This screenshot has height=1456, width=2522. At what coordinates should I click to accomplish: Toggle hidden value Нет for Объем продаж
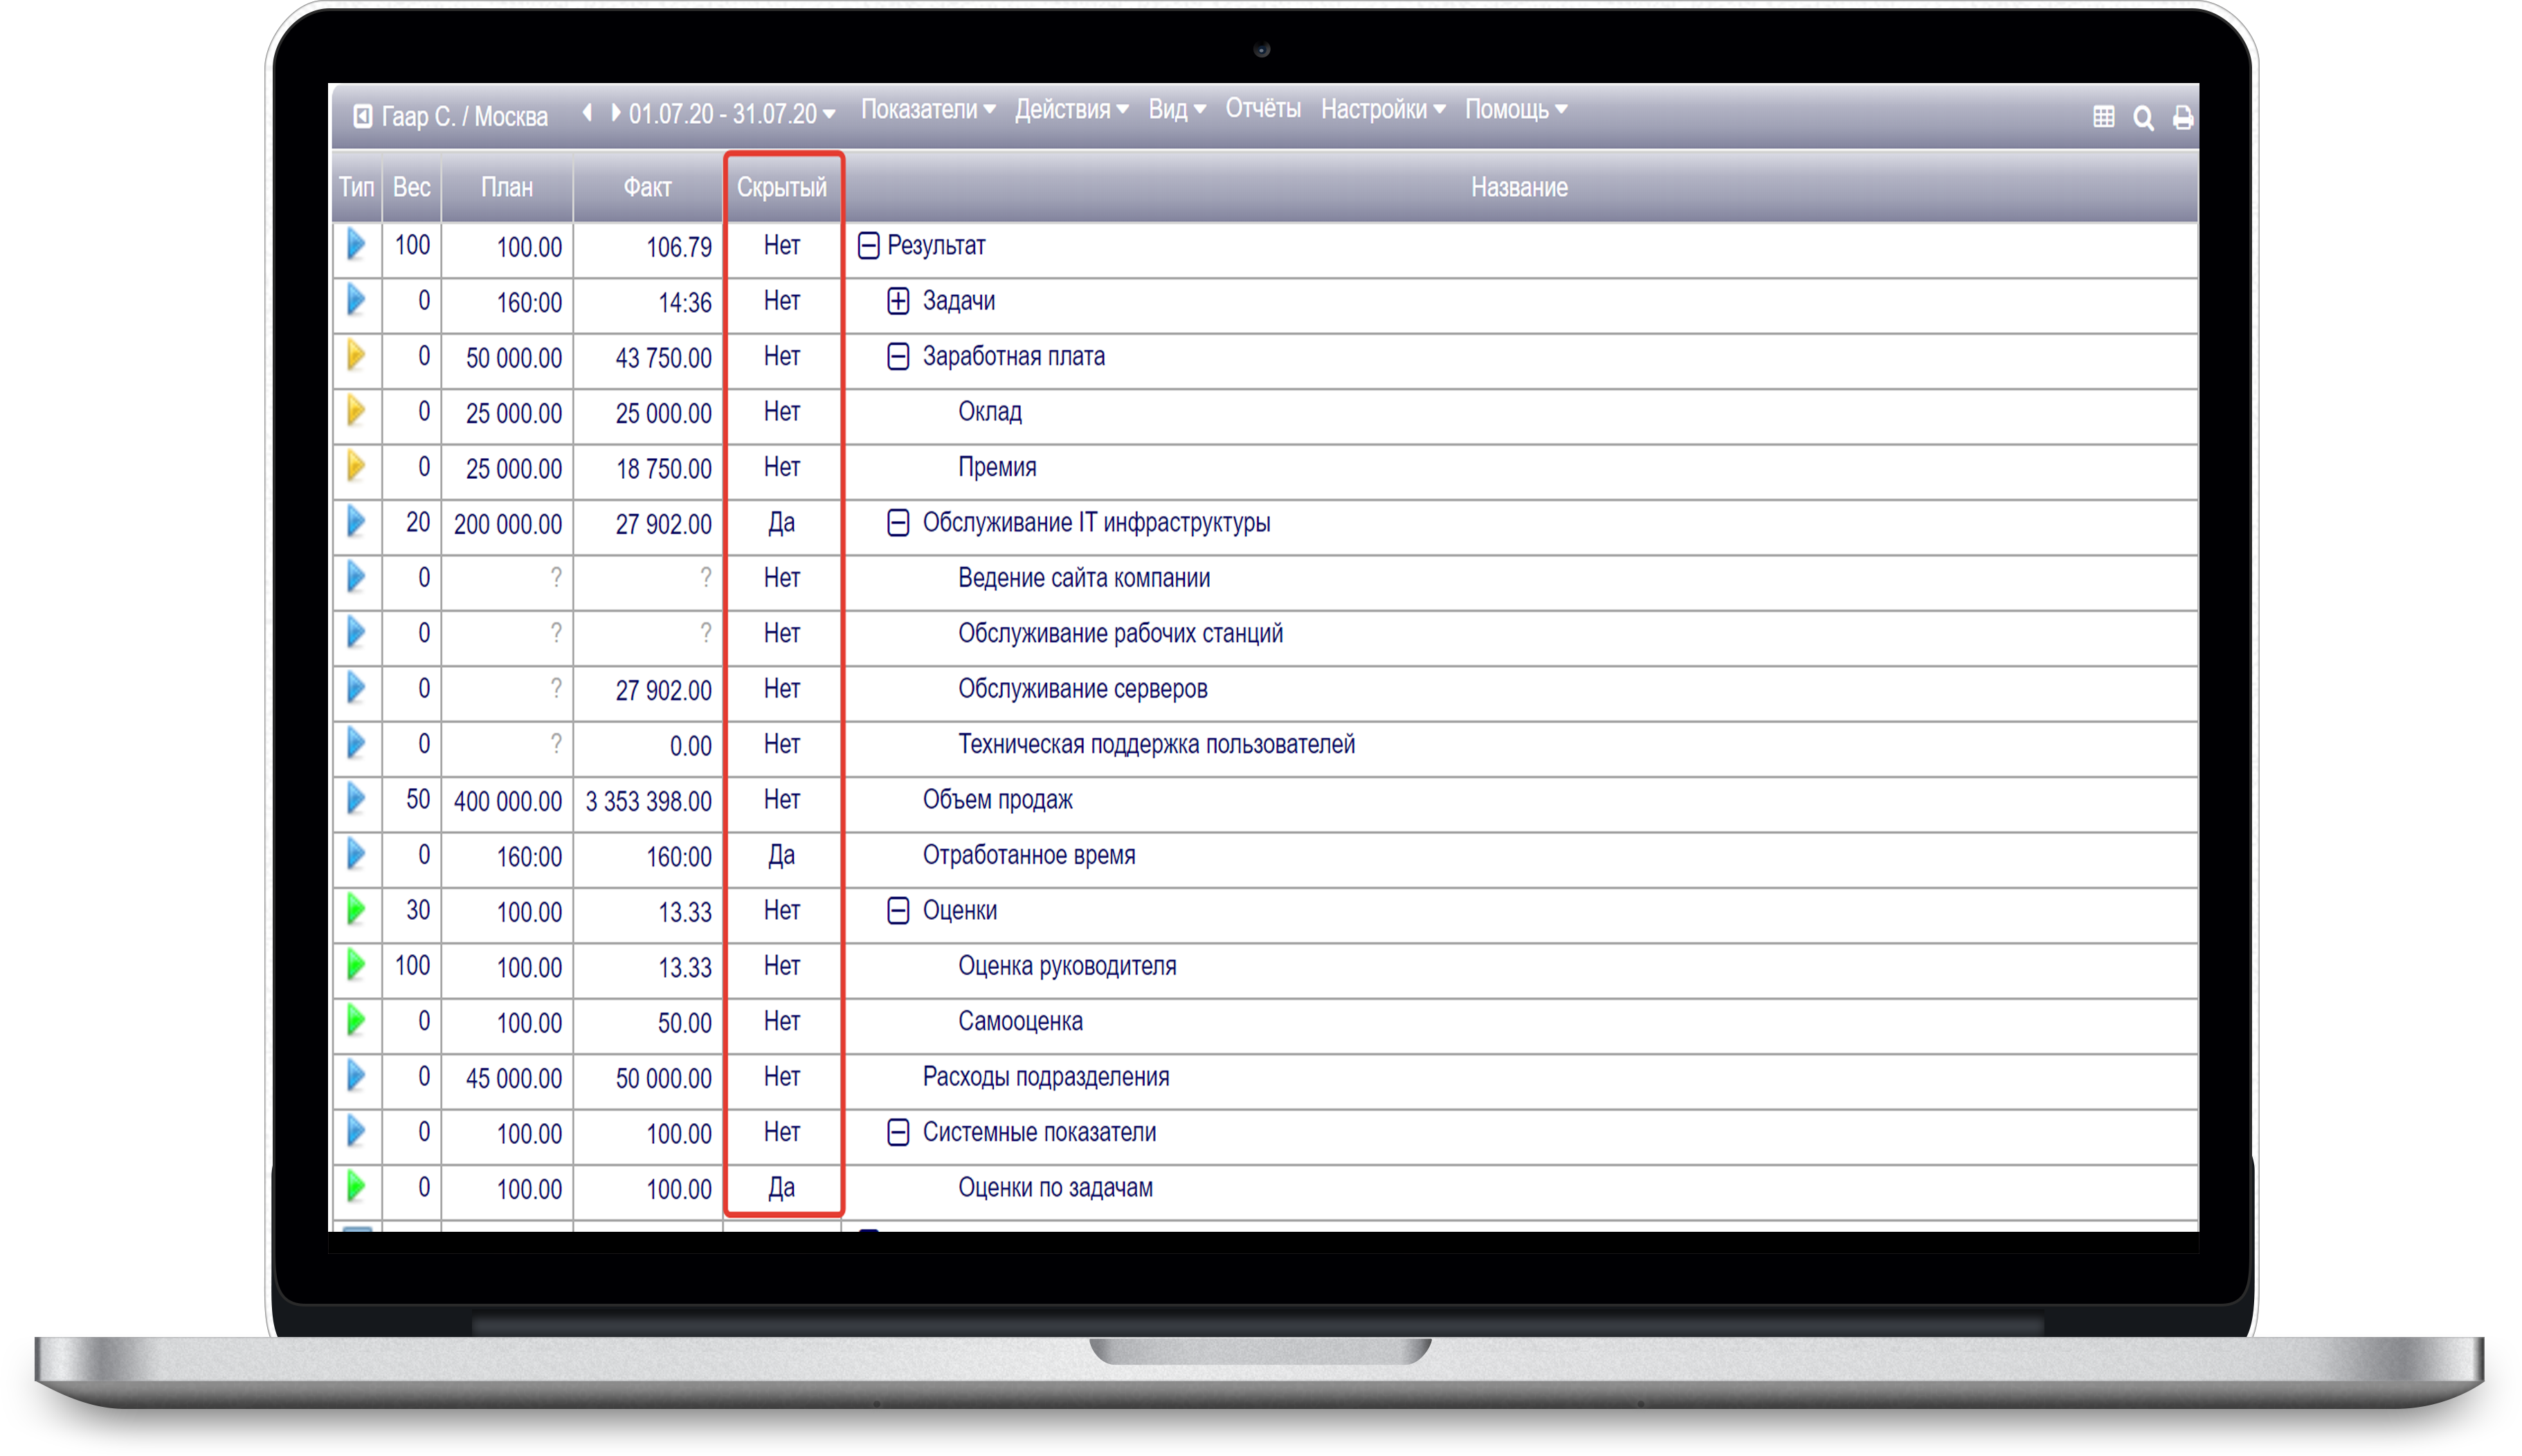click(781, 800)
